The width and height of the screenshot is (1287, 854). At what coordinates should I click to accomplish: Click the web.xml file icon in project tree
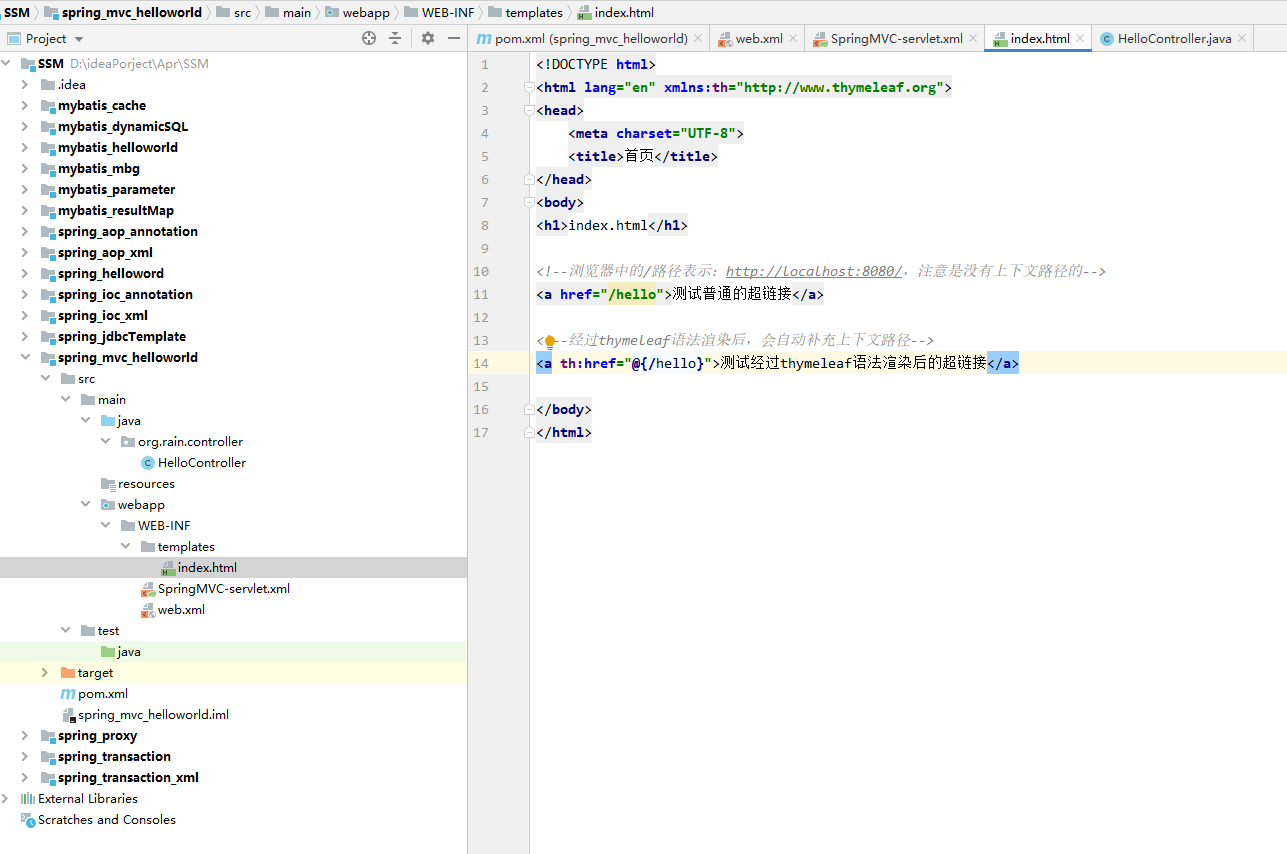click(x=148, y=610)
